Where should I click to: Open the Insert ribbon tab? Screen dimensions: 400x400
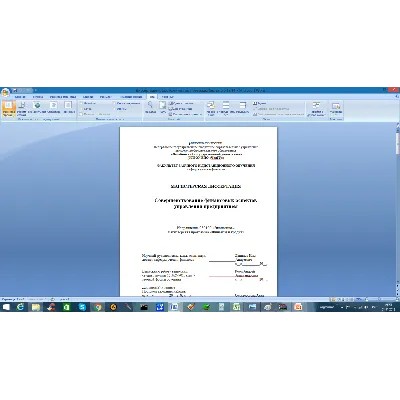[38, 97]
